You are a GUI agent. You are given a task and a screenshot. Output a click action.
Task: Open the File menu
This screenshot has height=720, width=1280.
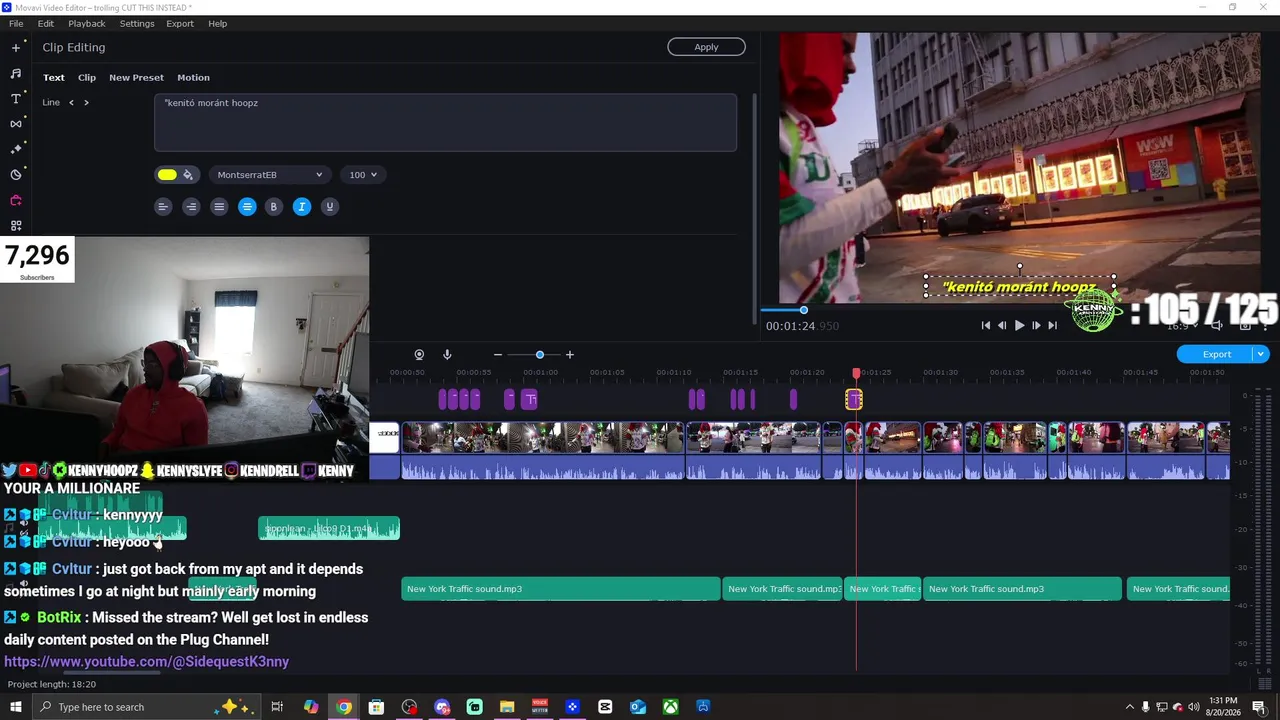pyautogui.click(x=16, y=23)
